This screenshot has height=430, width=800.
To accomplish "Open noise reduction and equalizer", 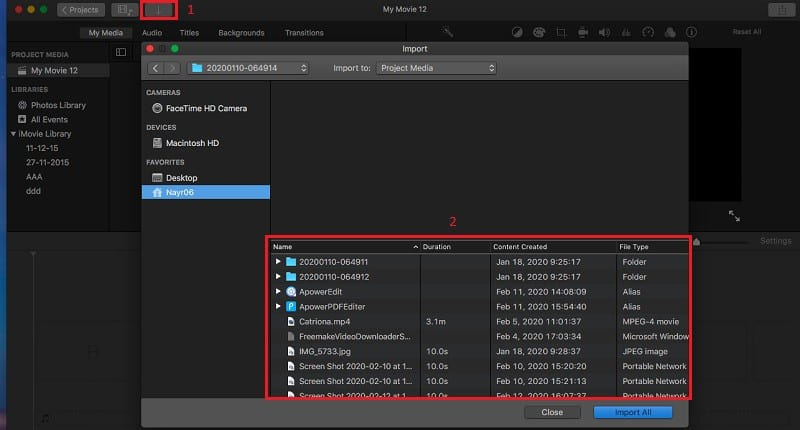I will 626,32.
